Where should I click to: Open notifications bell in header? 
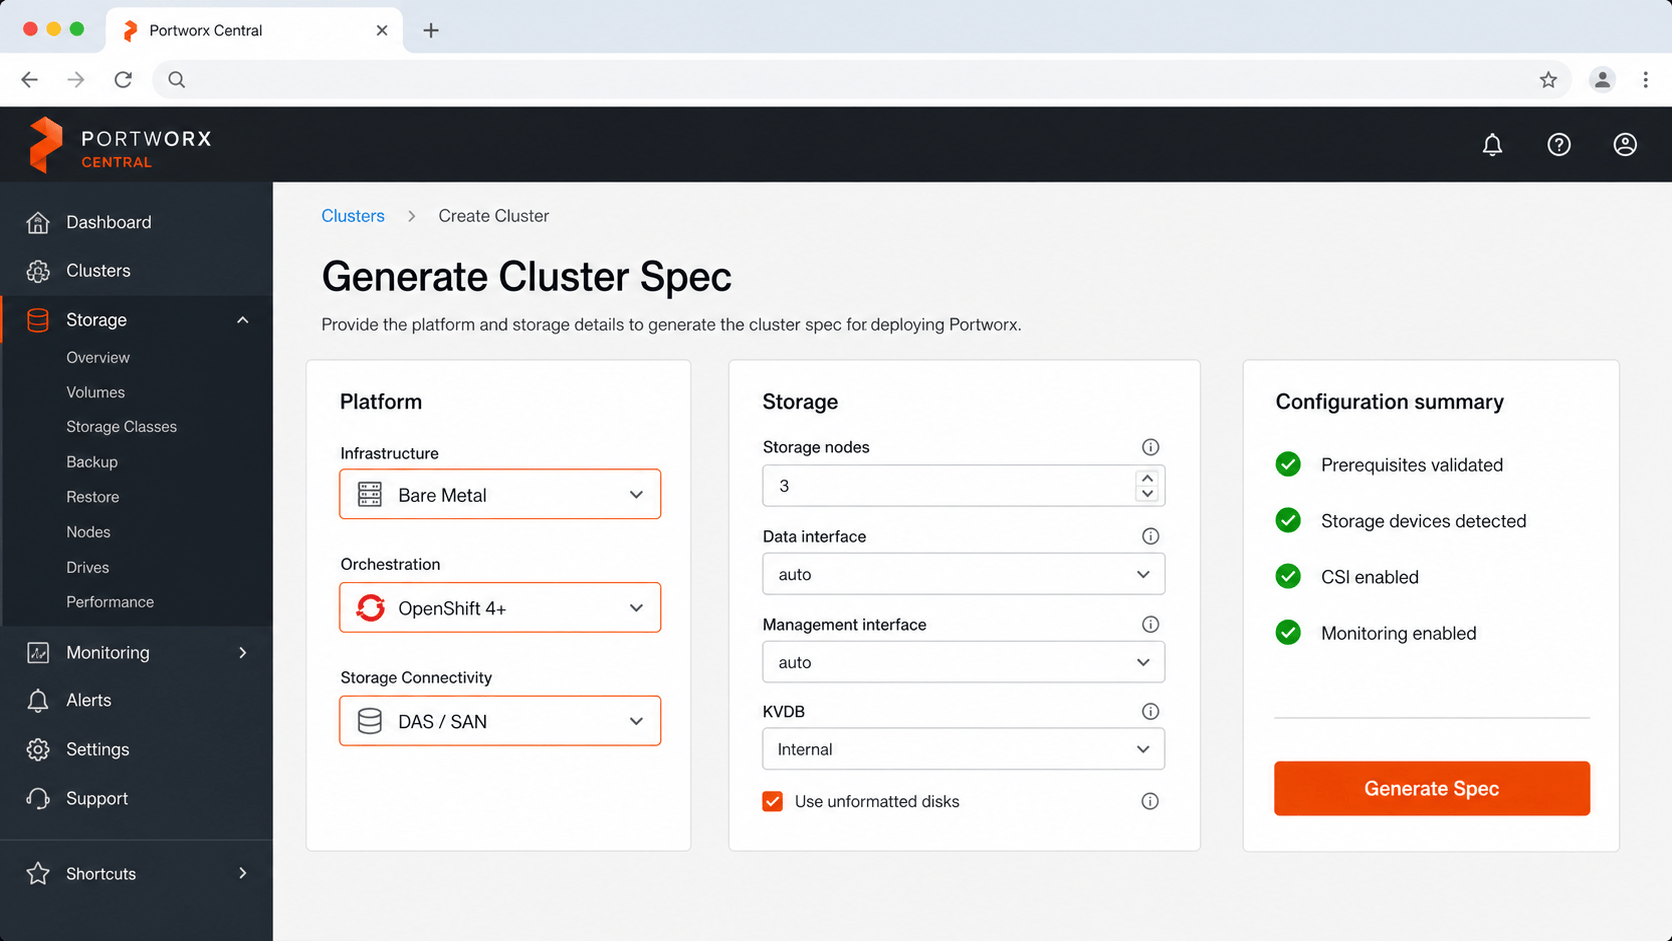(x=1492, y=145)
